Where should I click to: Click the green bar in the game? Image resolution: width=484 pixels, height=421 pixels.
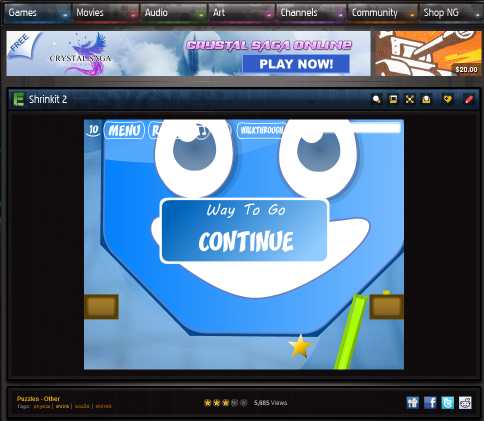(x=351, y=332)
